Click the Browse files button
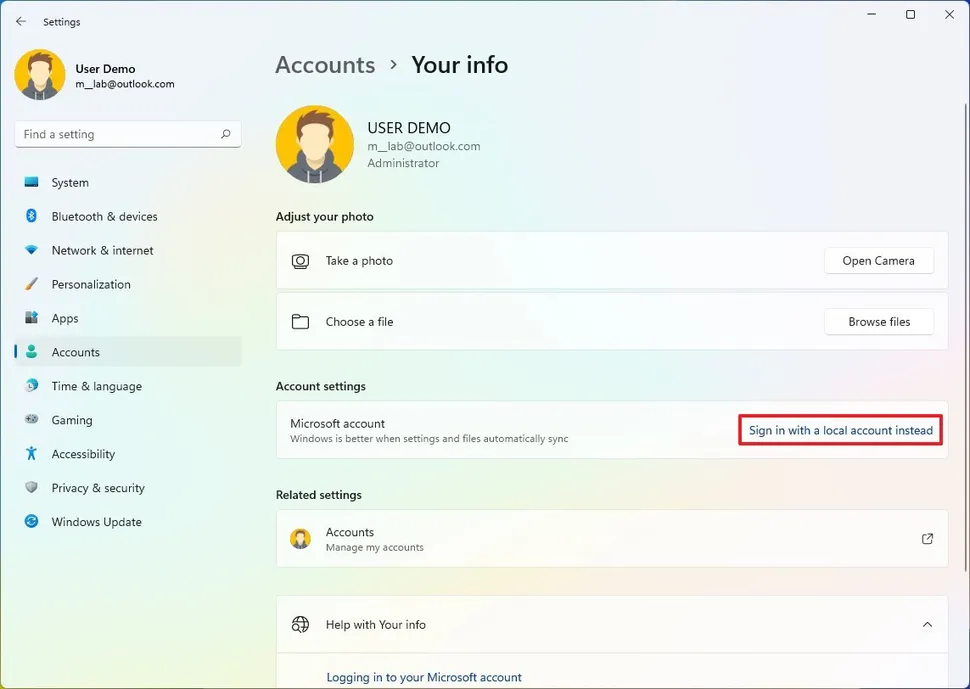Viewport: 970px width, 689px height. click(x=879, y=322)
